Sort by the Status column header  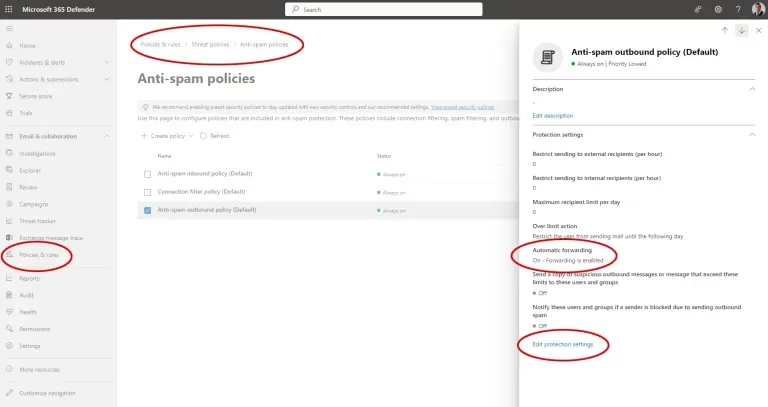[x=384, y=156]
